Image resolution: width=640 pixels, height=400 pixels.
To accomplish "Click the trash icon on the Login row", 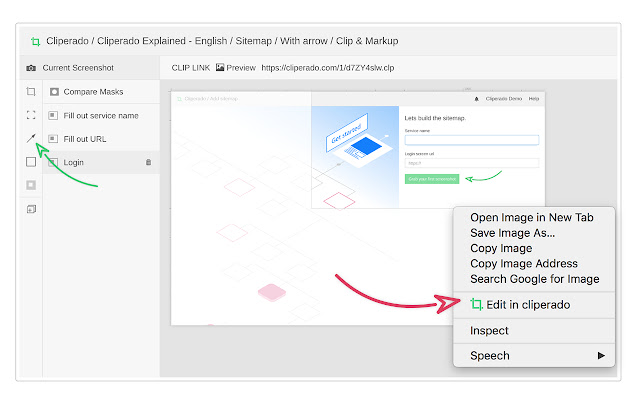I will point(149,162).
